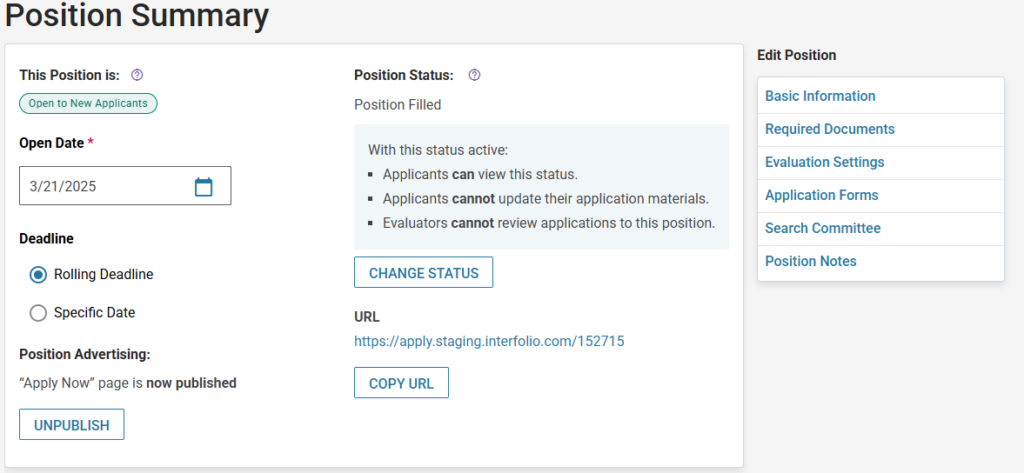Click help icon beside This Position is
This screenshot has width=1024, height=473.
(x=136, y=75)
